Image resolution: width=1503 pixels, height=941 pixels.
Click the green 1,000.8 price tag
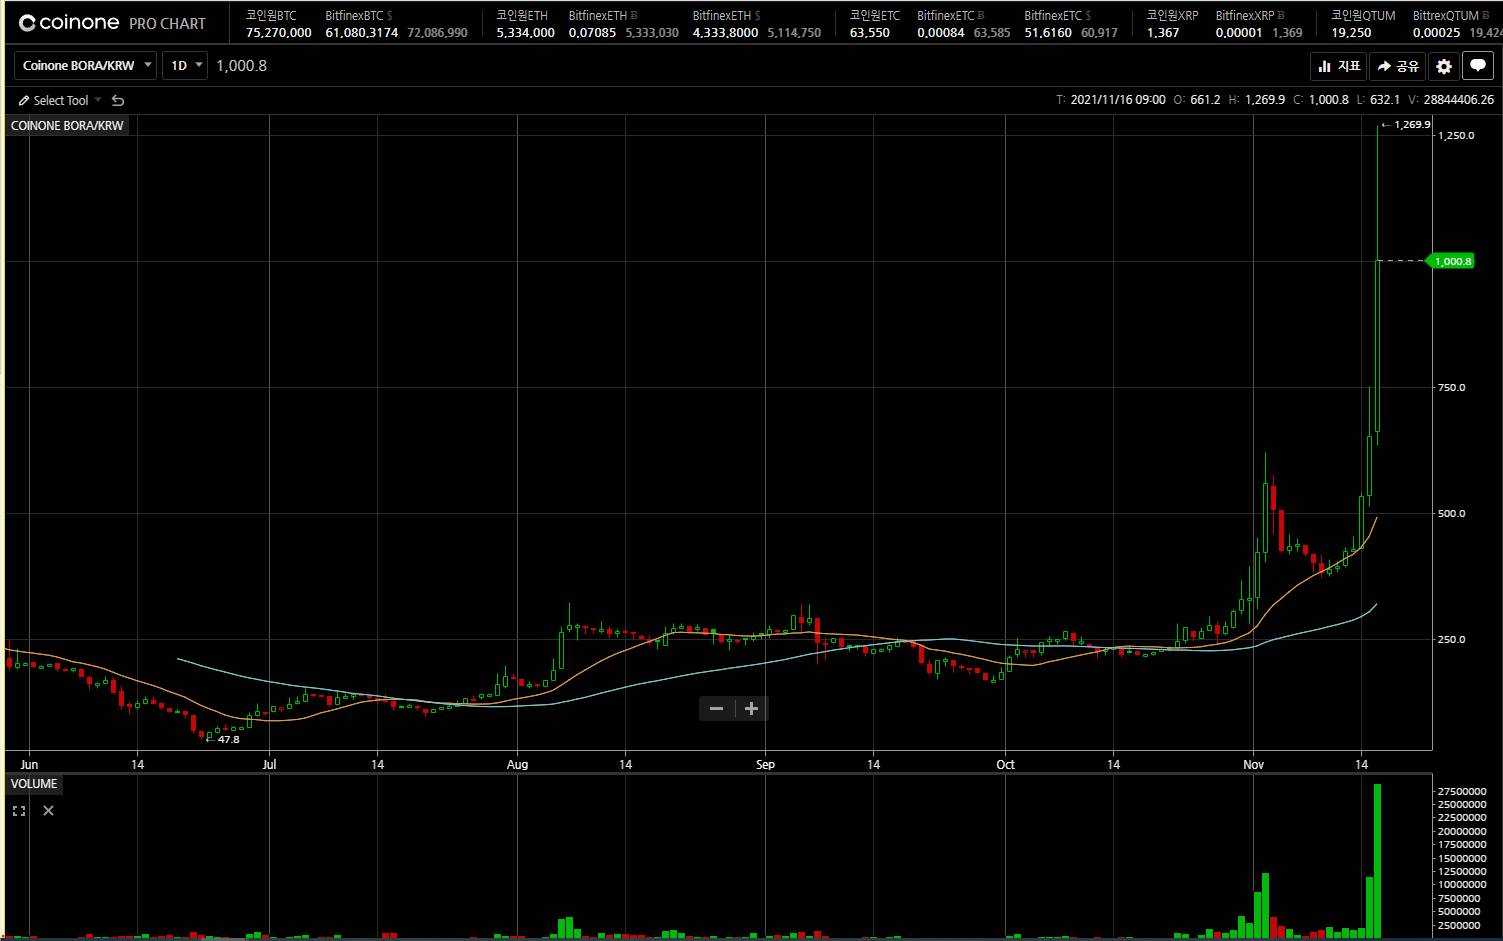(1451, 261)
